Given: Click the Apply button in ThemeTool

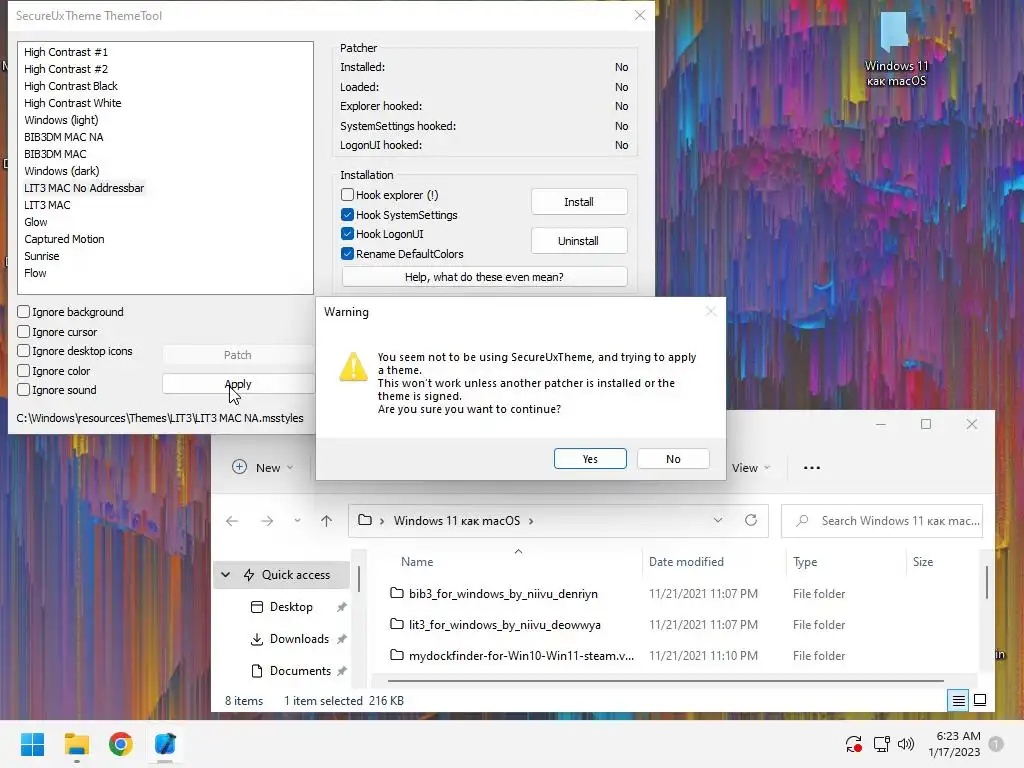Looking at the screenshot, I should (238, 384).
